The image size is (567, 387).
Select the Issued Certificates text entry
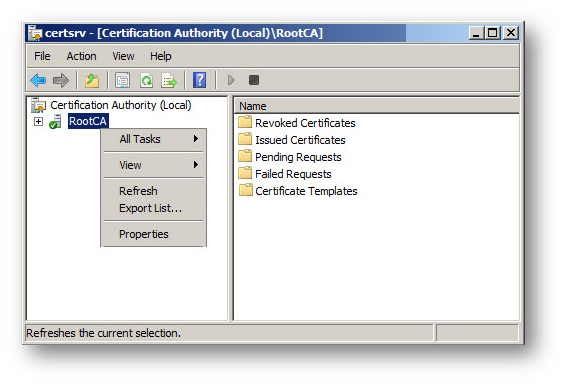tap(300, 140)
